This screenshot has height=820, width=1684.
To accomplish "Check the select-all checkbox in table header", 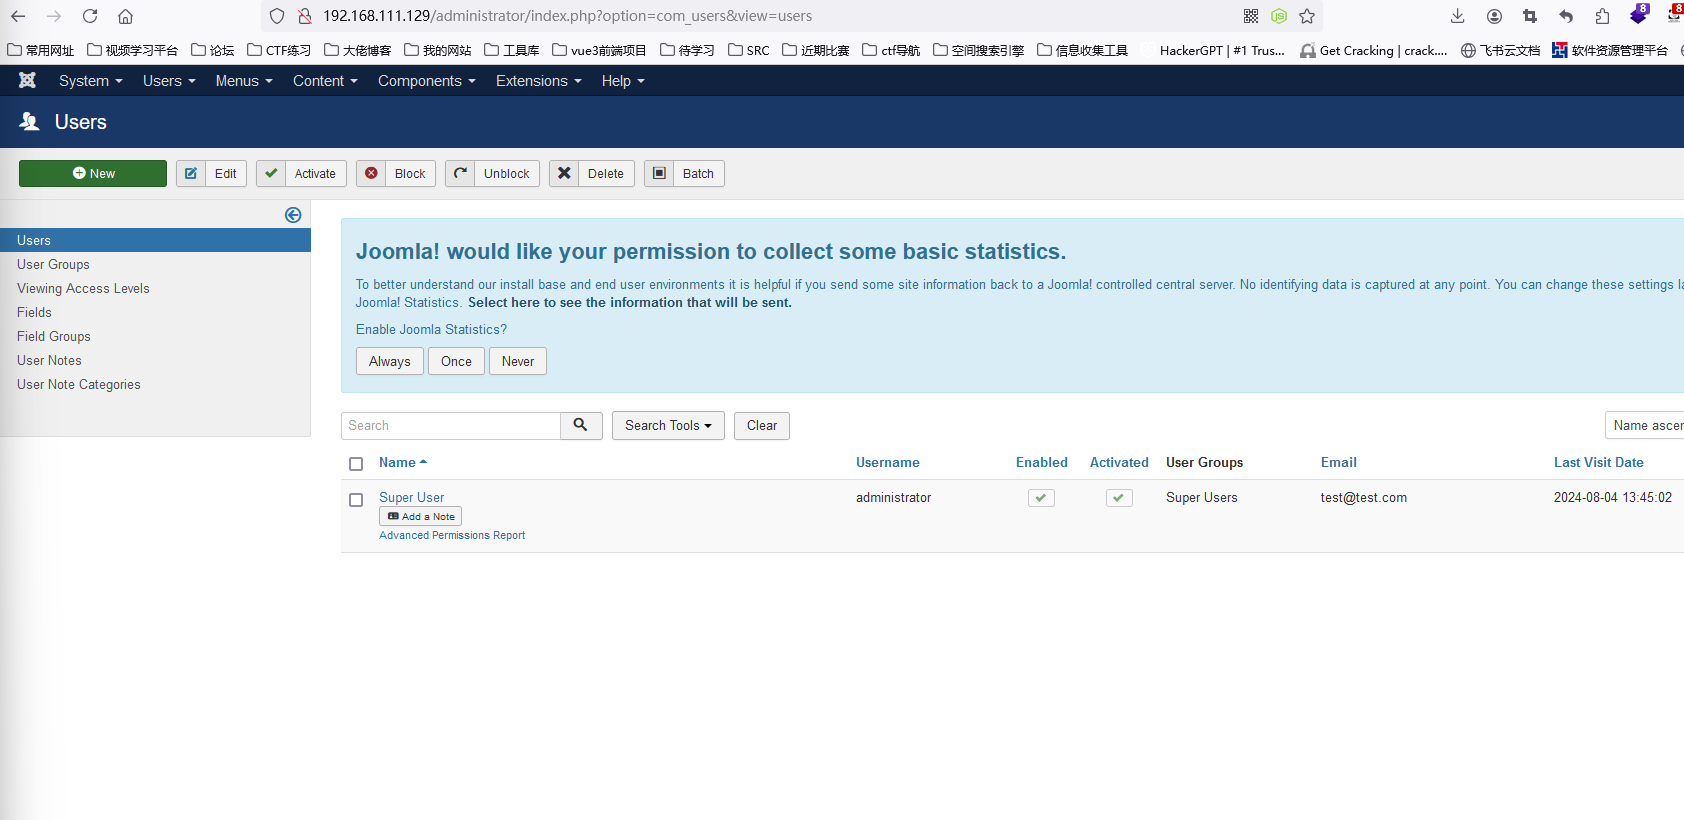I will tap(356, 464).
